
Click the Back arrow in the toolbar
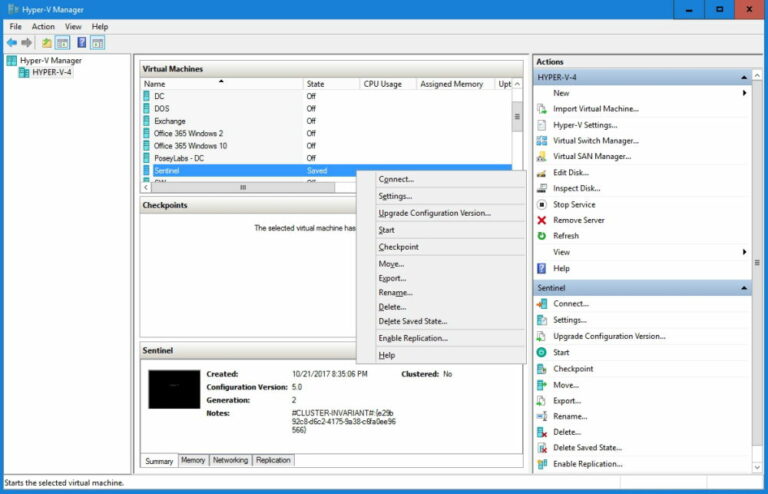click(11, 43)
